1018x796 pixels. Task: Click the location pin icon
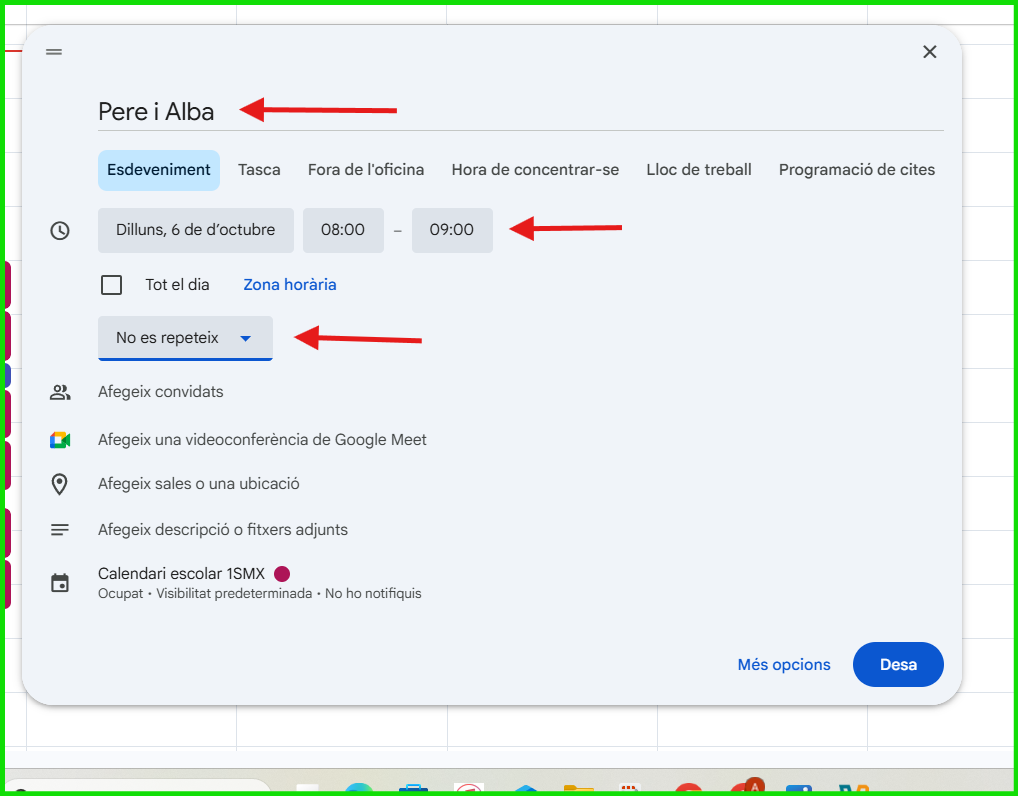click(60, 484)
